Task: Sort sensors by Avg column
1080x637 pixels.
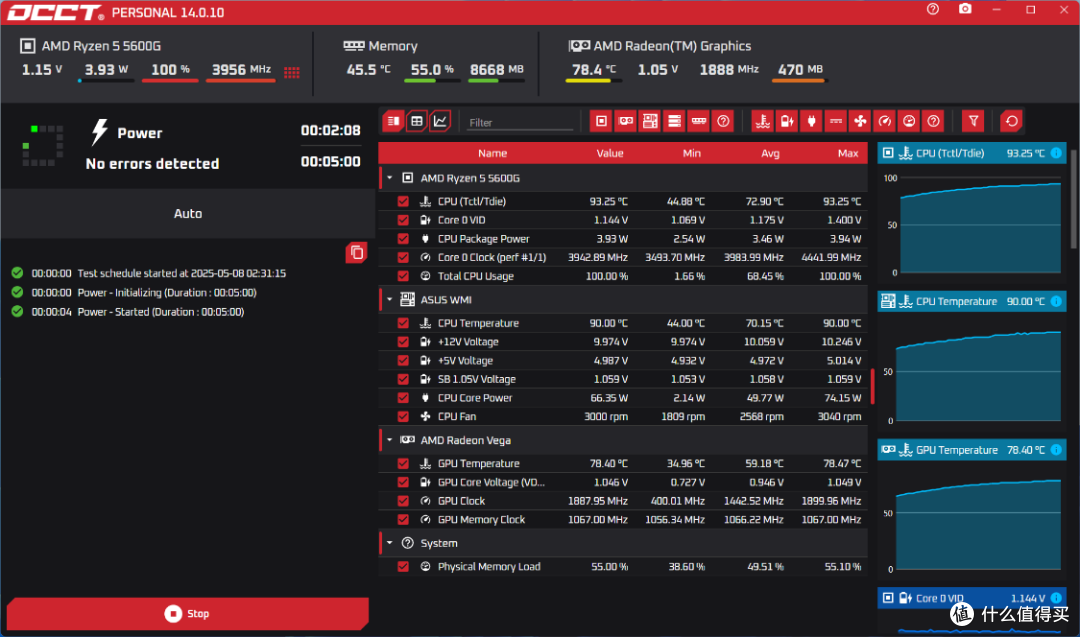Action: (x=770, y=153)
